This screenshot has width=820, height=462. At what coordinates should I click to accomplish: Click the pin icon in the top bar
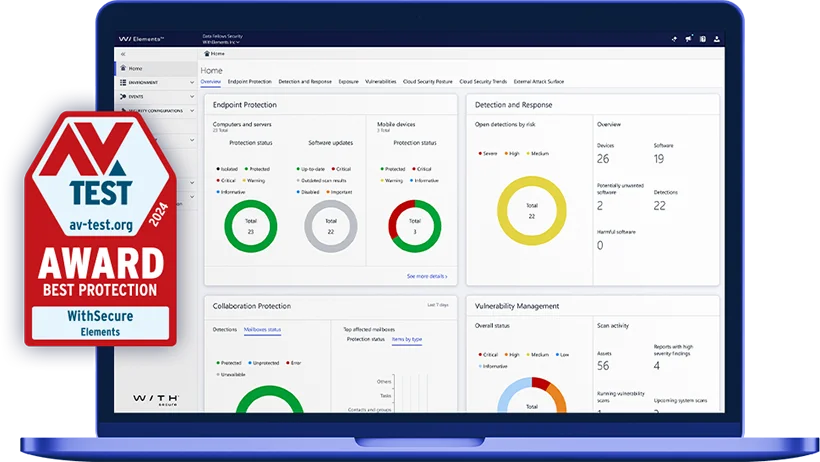[674, 39]
